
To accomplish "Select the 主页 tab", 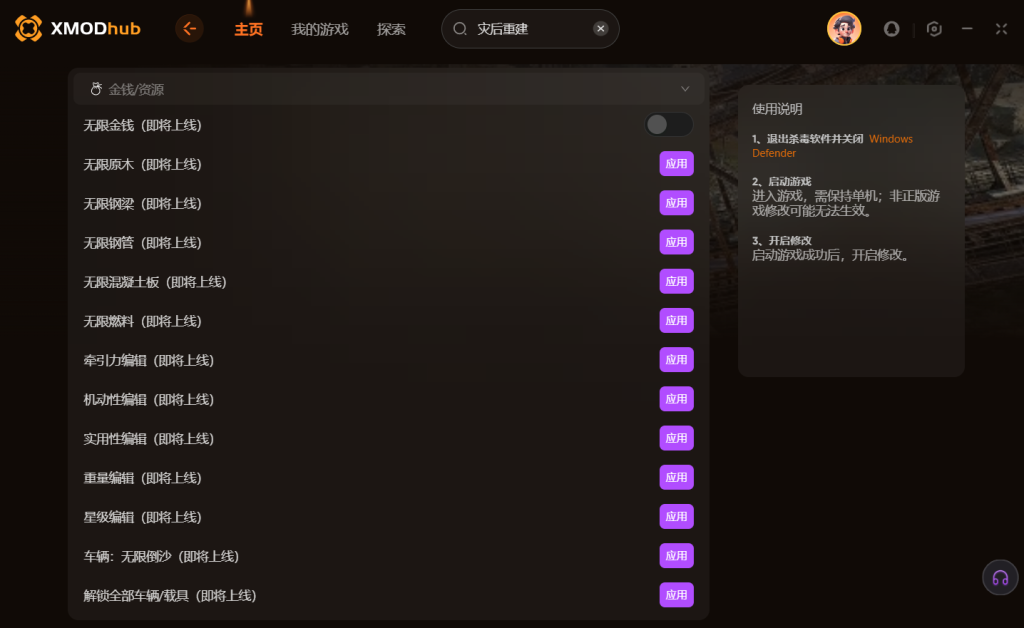I will [x=248, y=29].
